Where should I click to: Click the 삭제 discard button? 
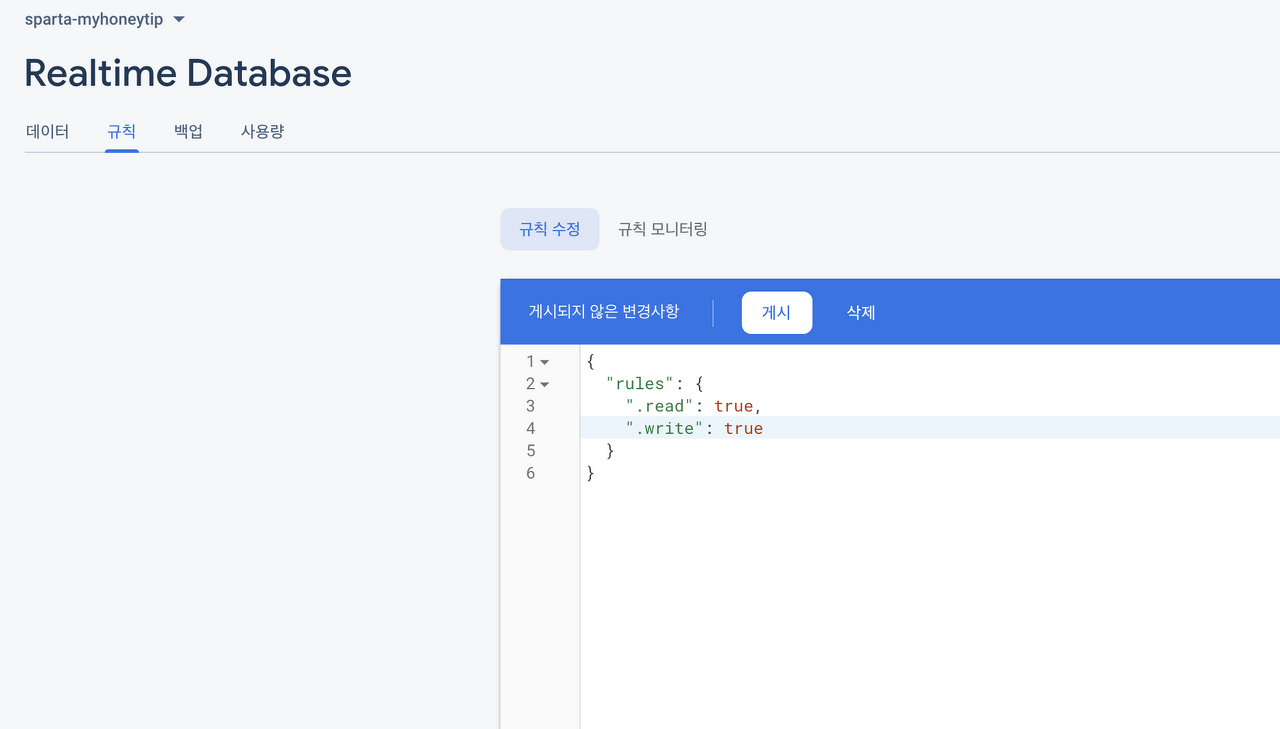[x=861, y=312]
